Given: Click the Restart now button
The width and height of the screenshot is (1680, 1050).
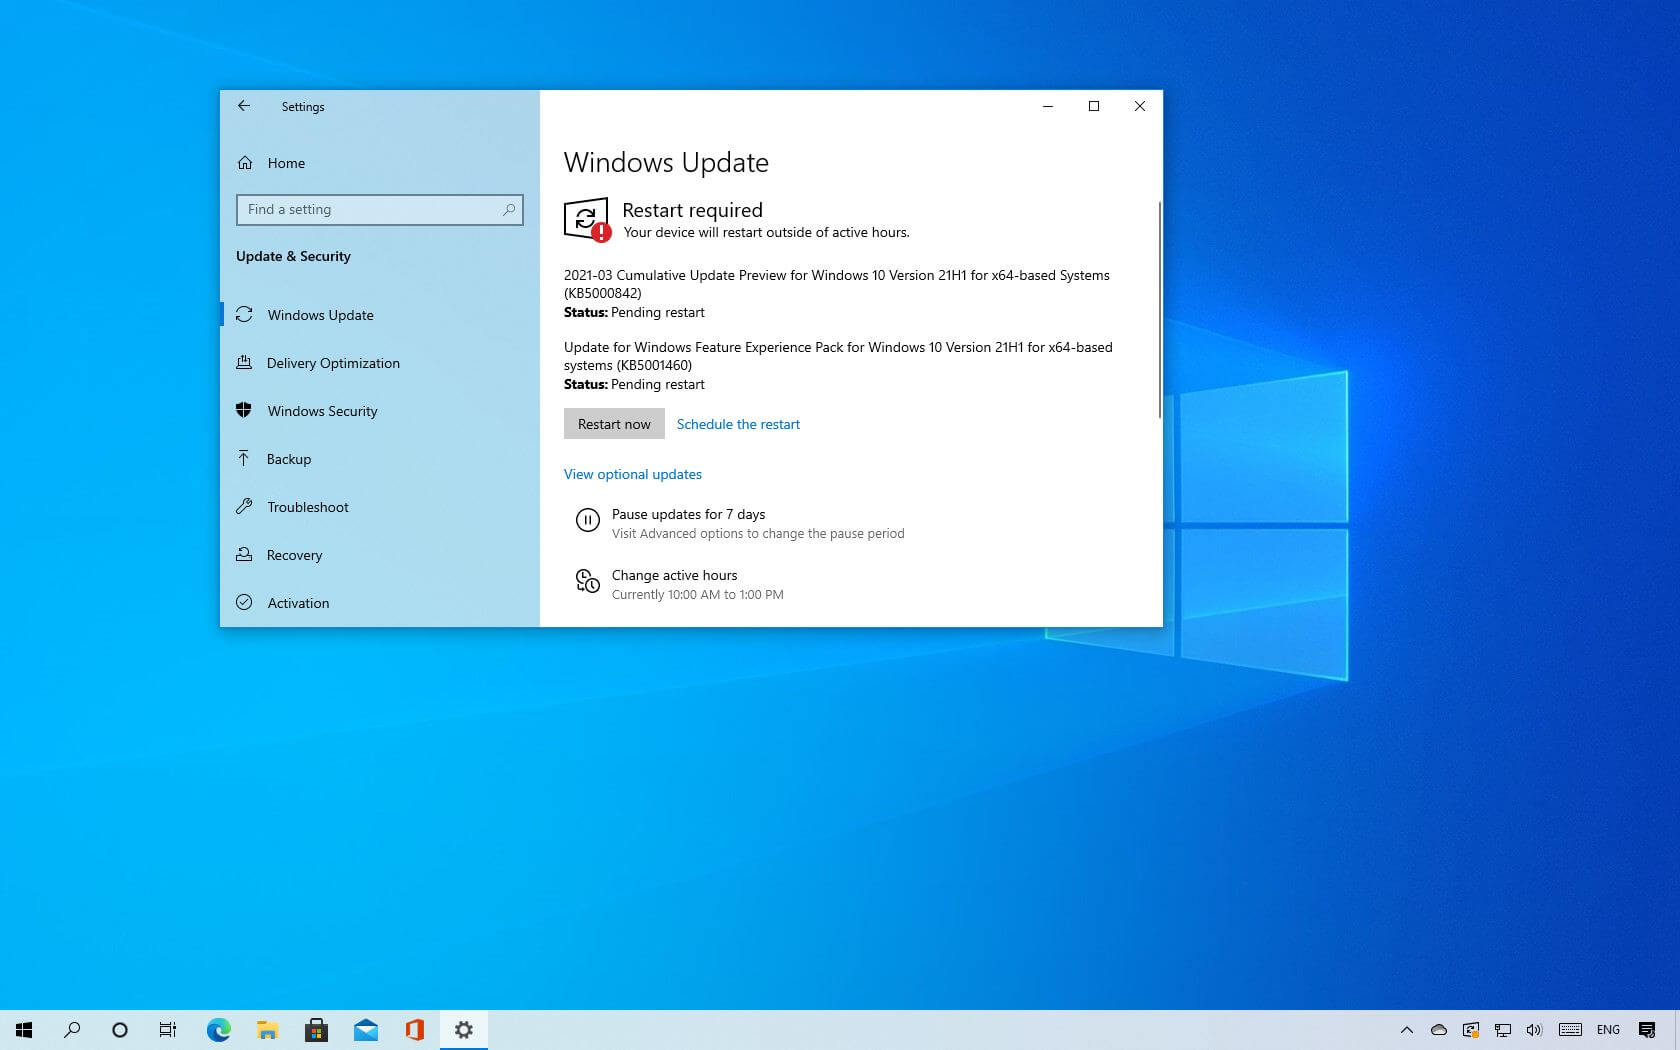Looking at the screenshot, I should [x=614, y=424].
